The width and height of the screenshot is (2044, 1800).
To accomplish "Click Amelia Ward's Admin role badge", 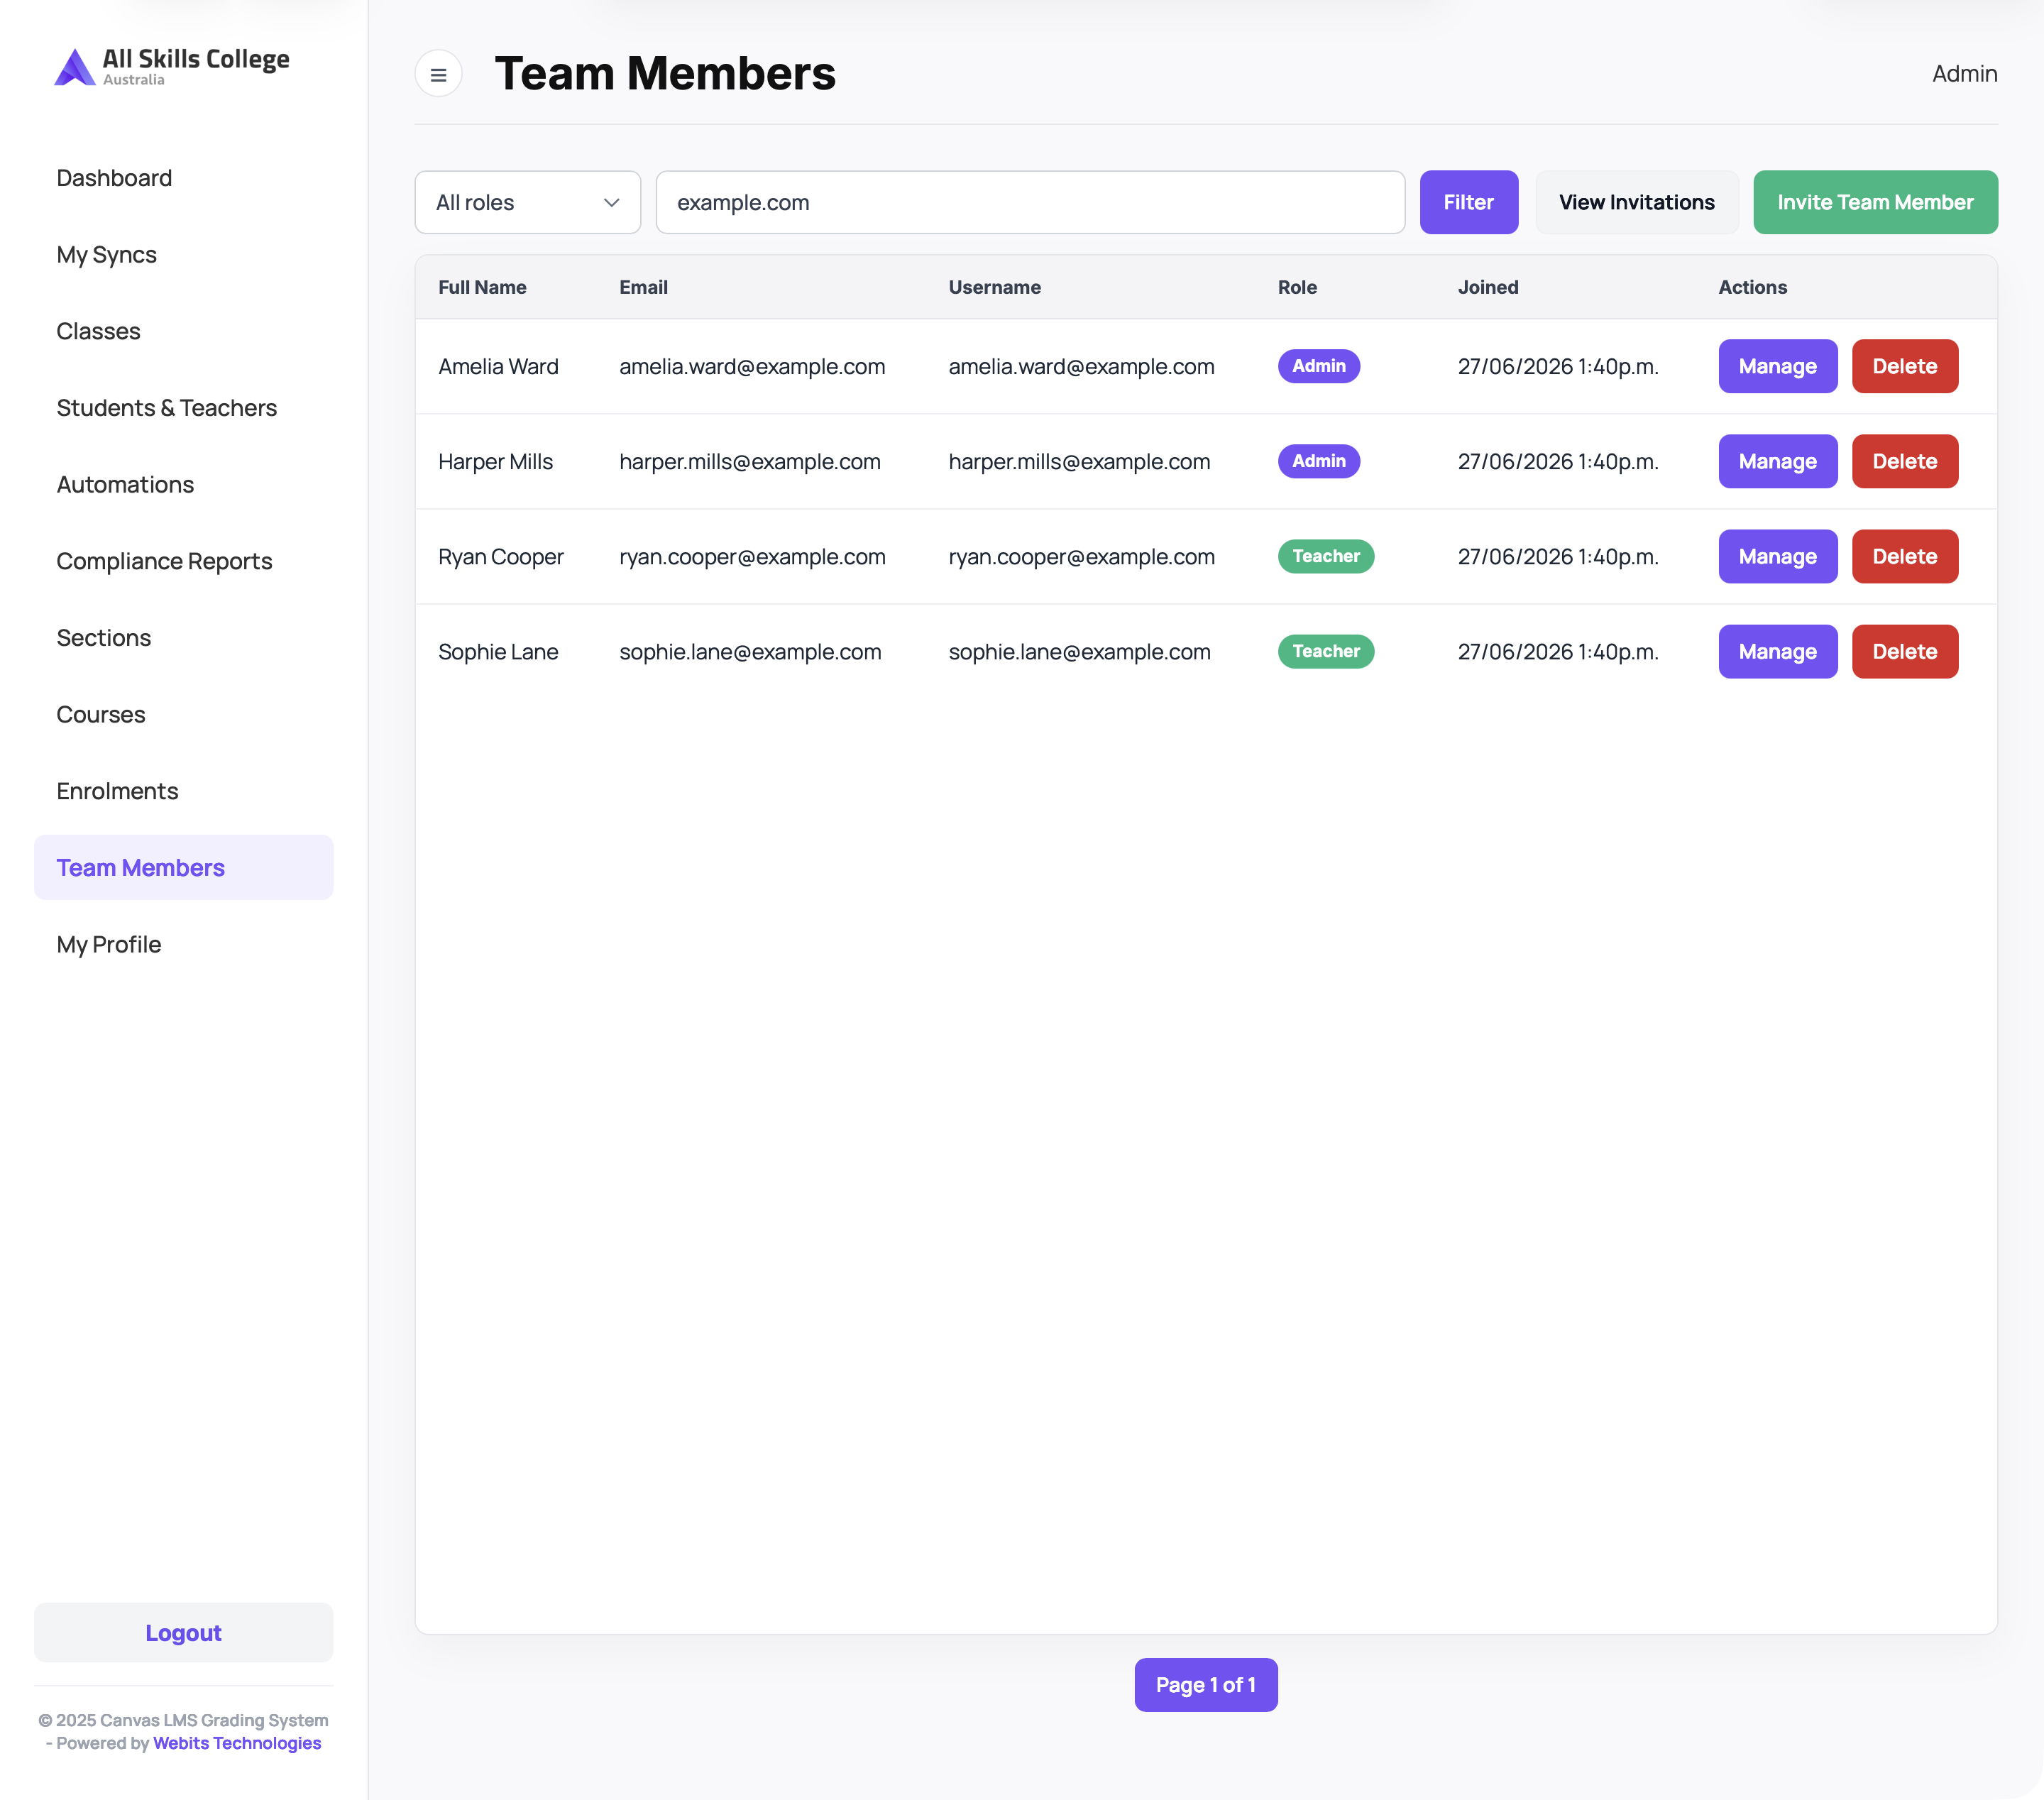I will [x=1318, y=366].
